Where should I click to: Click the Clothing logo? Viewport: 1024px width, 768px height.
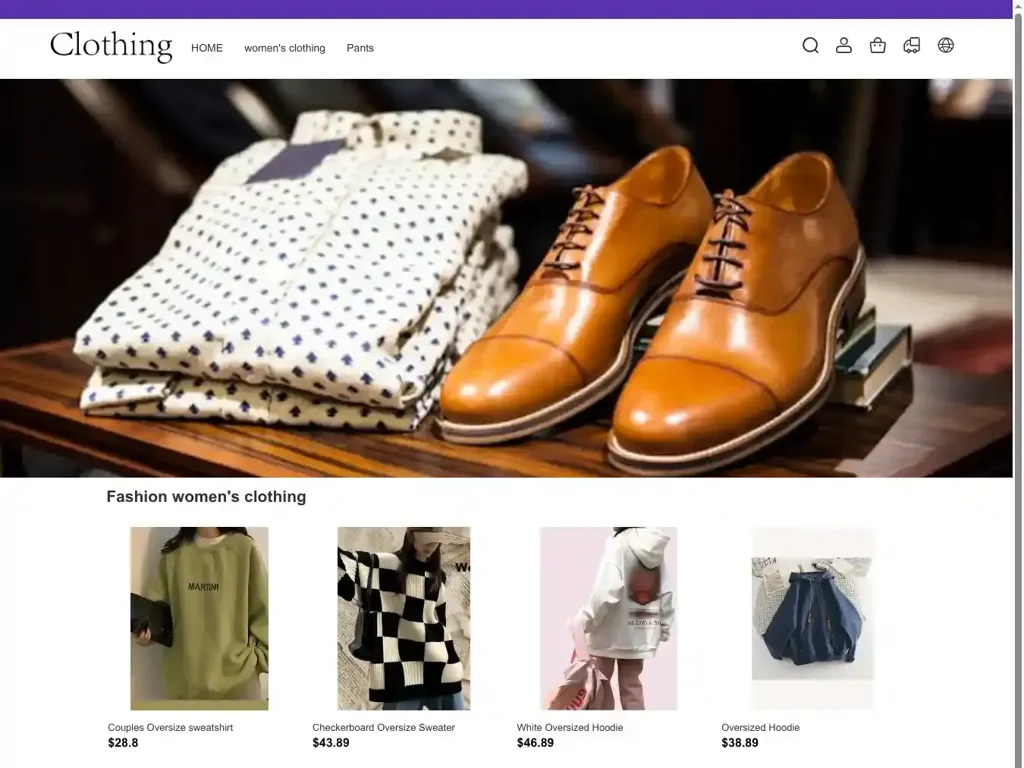pyautogui.click(x=110, y=46)
